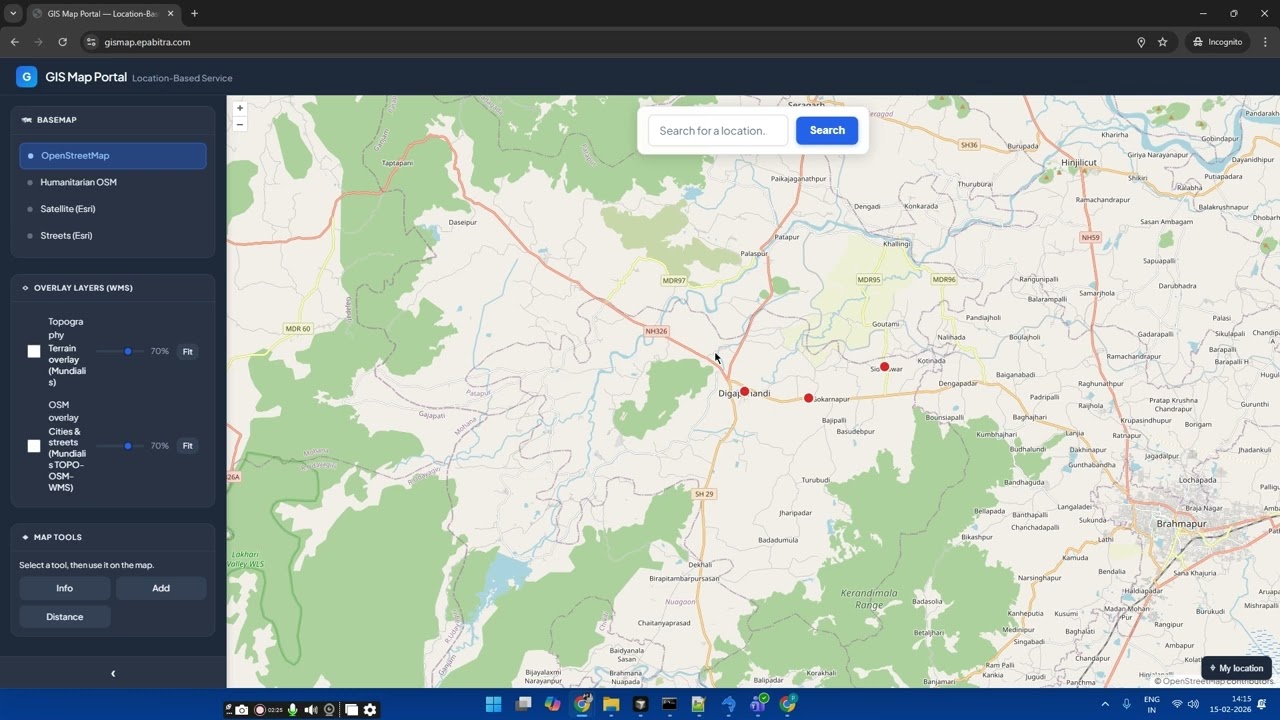Open the Copilot icon in the taskbar
The width and height of the screenshot is (1280, 720).
pos(552,705)
